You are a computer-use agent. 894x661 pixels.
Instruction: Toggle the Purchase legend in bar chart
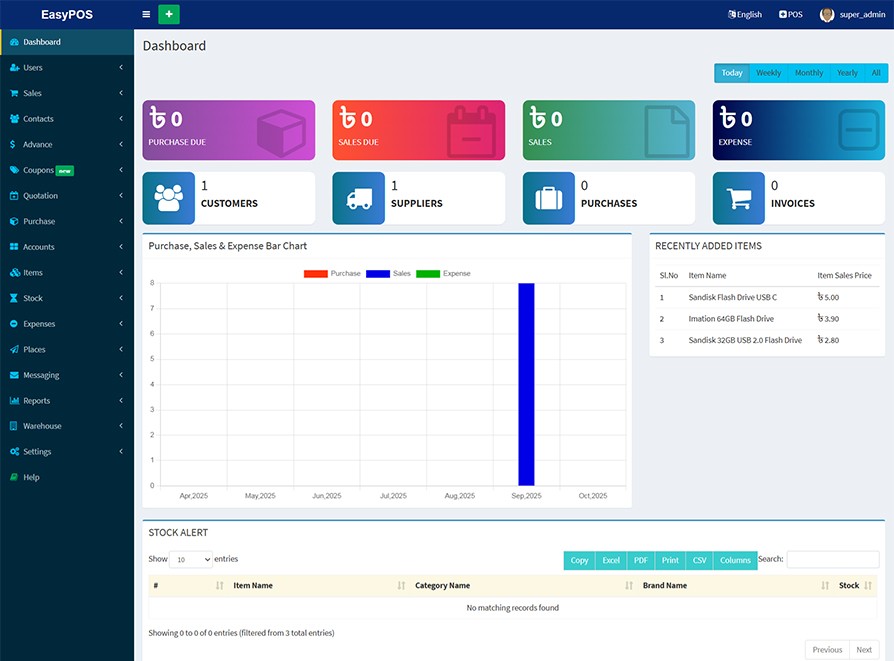click(x=332, y=273)
